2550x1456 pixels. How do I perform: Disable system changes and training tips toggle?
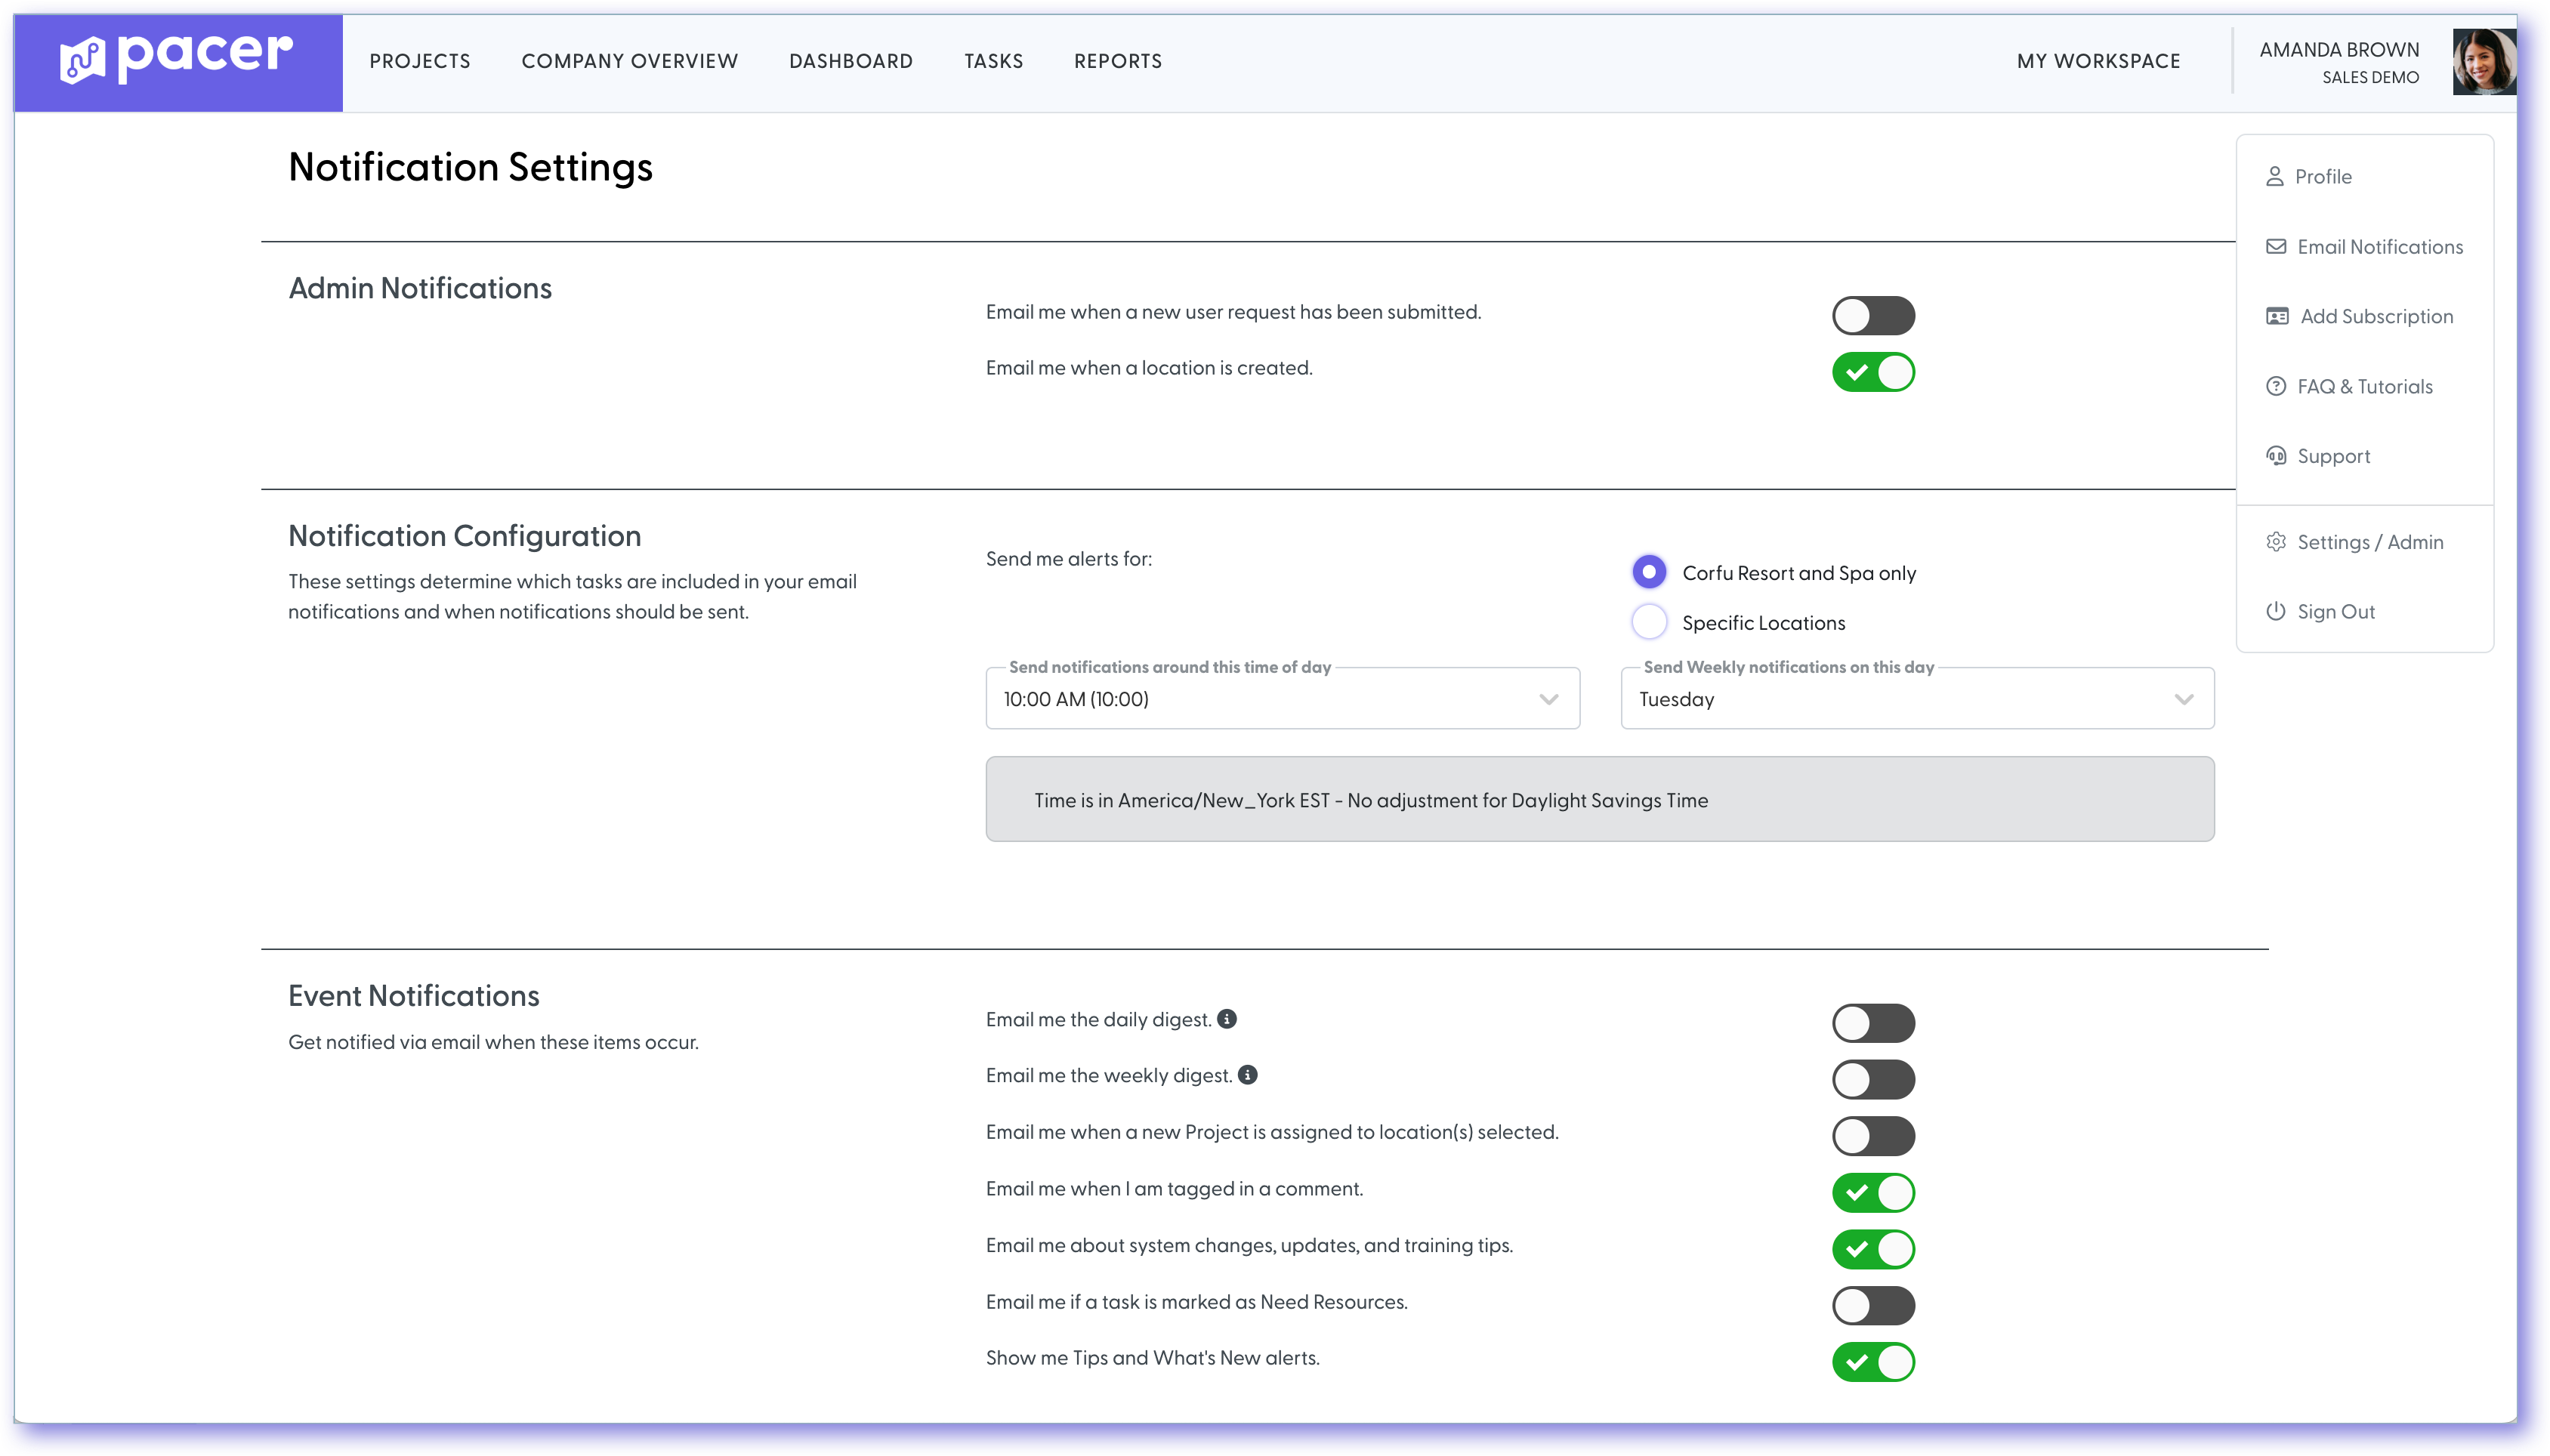coord(1873,1249)
